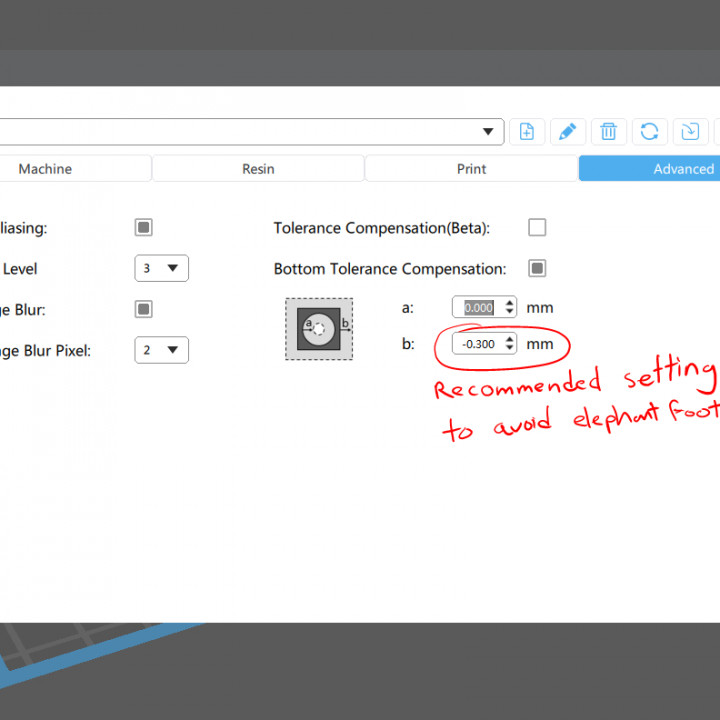Screen dimensions: 720x720
Task: Click the tolerance diagram thumbnail
Action: click(x=319, y=328)
